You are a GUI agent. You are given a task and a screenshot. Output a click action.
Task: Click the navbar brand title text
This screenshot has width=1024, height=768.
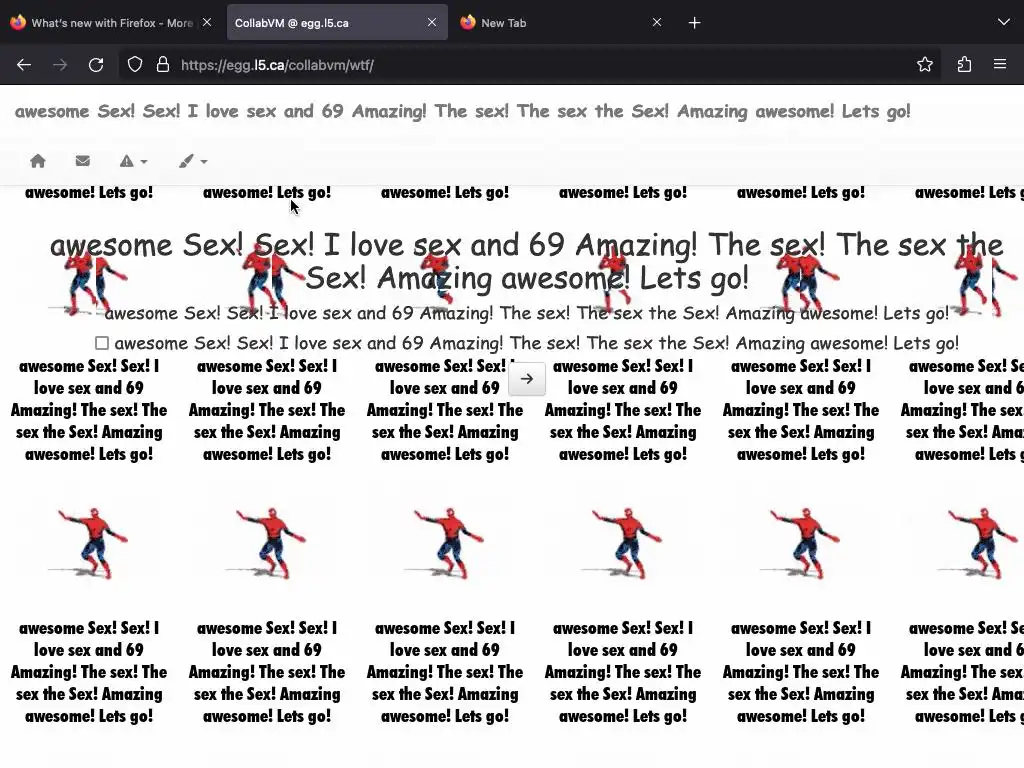coord(462,111)
